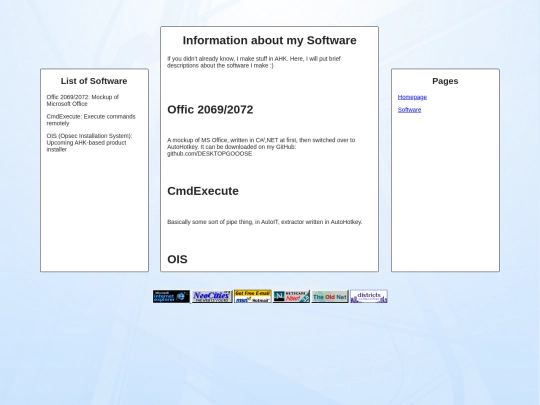
Task: Click the Information about my Software title
Action: 269,40
